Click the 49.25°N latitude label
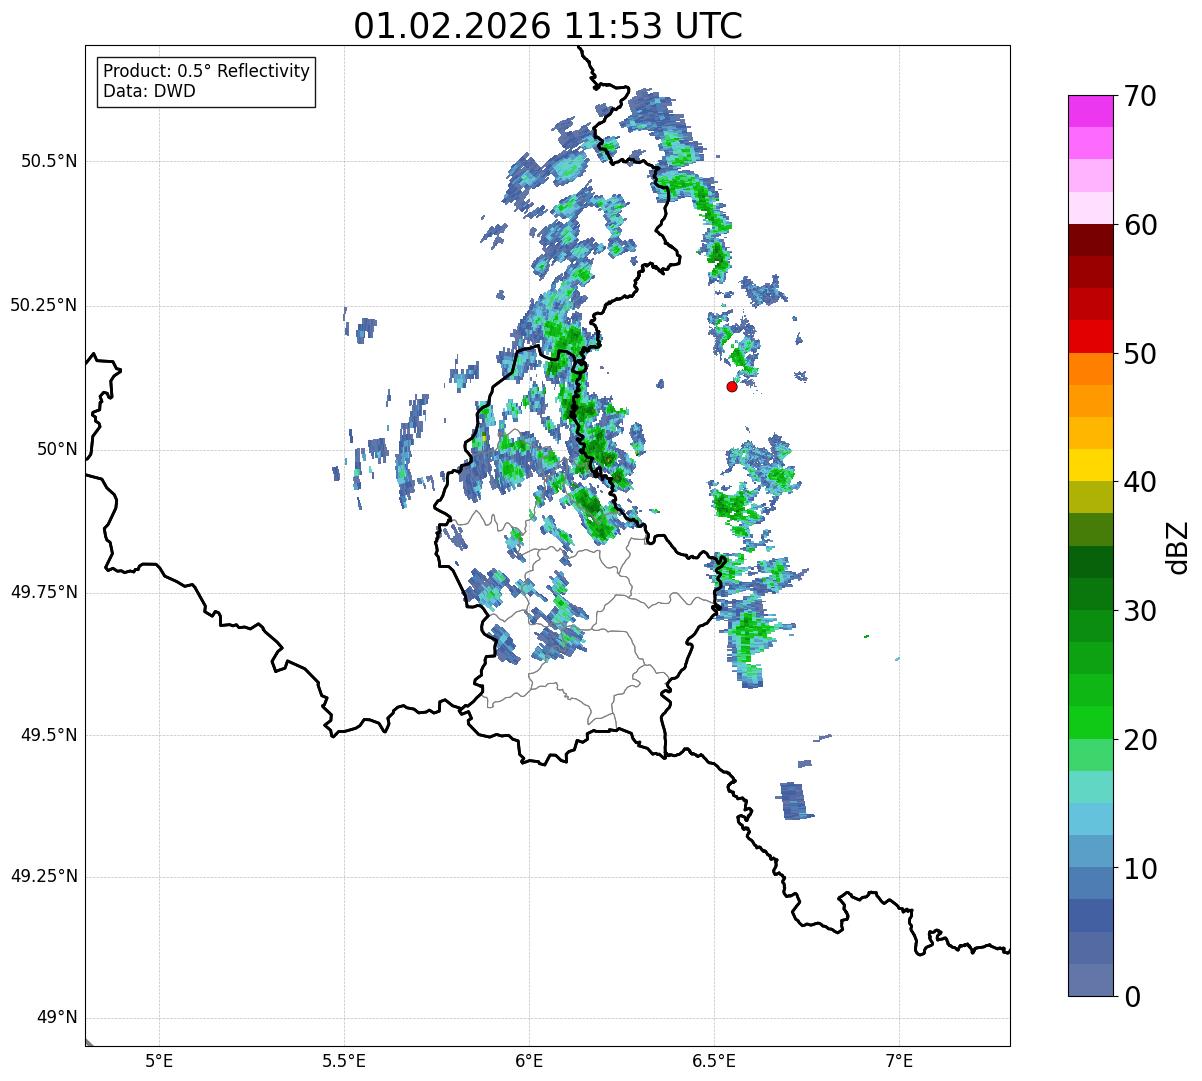1202x1081 pixels. coord(43,876)
